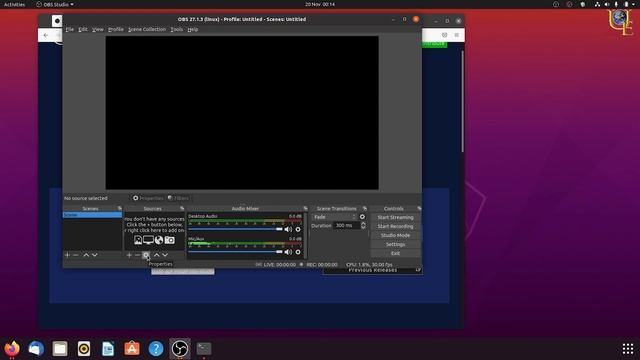Open Help from the dock
The image size is (640, 360).
(x=156, y=349)
